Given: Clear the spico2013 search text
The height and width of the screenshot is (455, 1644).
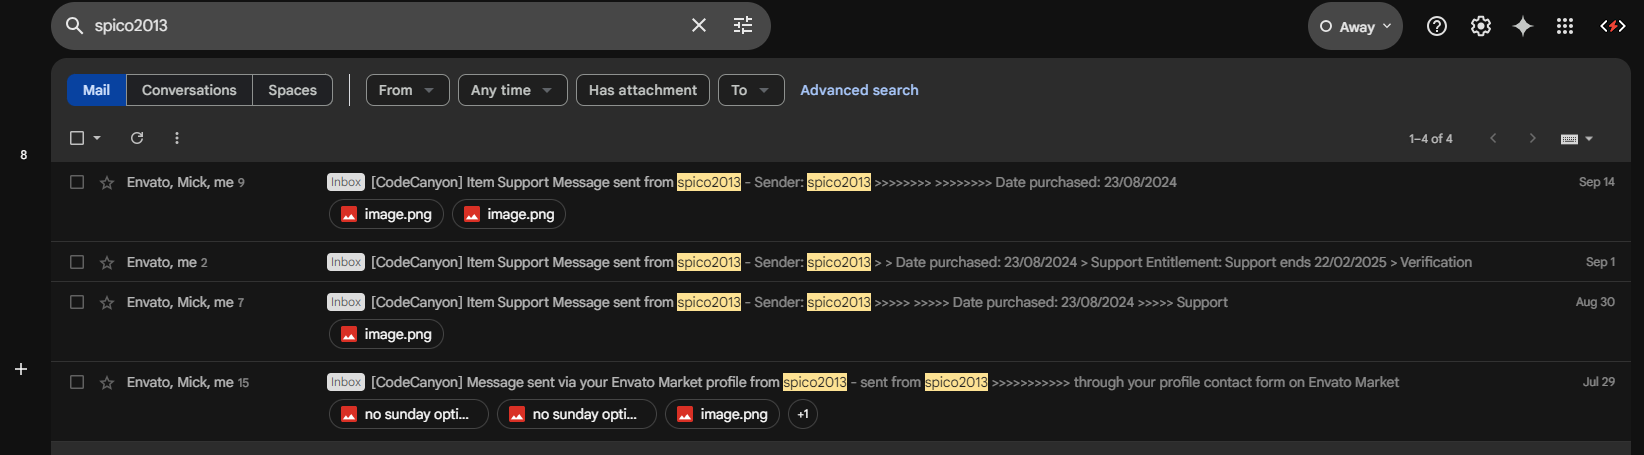Looking at the screenshot, I should click(x=699, y=25).
